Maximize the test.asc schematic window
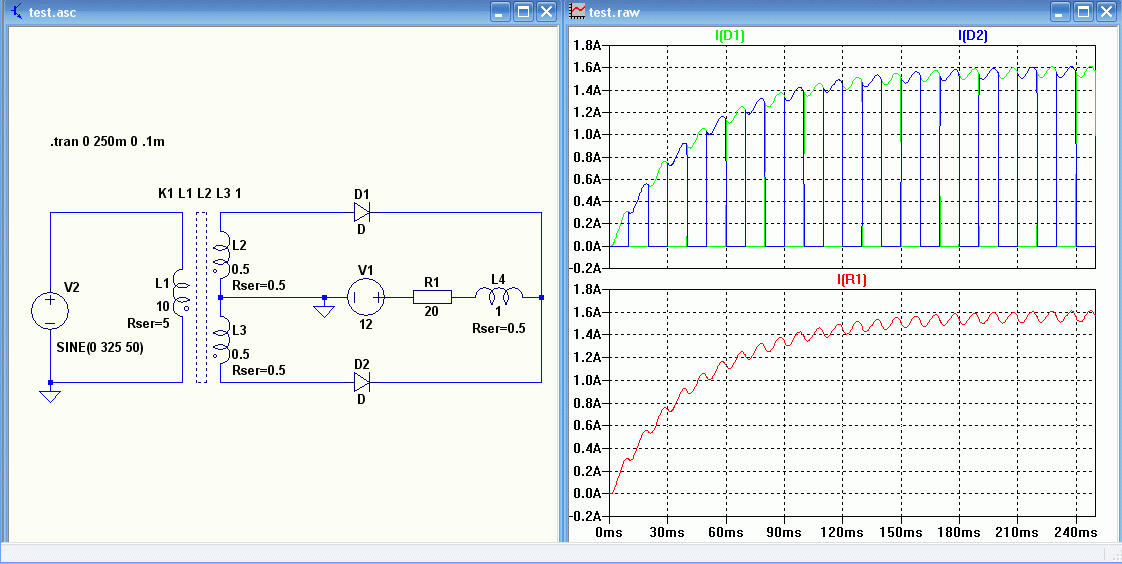The height and width of the screenshot is (564, 1122). coord(524,11)
